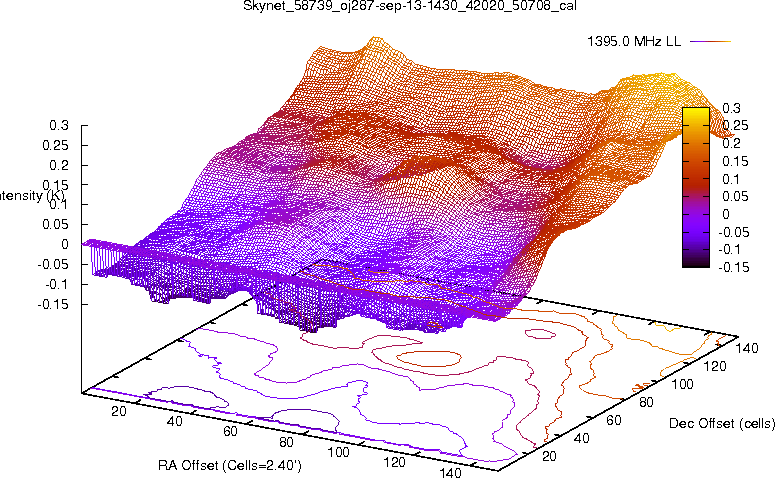The height and width of the screenshot is (478, 775).
Task: Click the 0.15 label on the color bar
Action: (735, 161)
